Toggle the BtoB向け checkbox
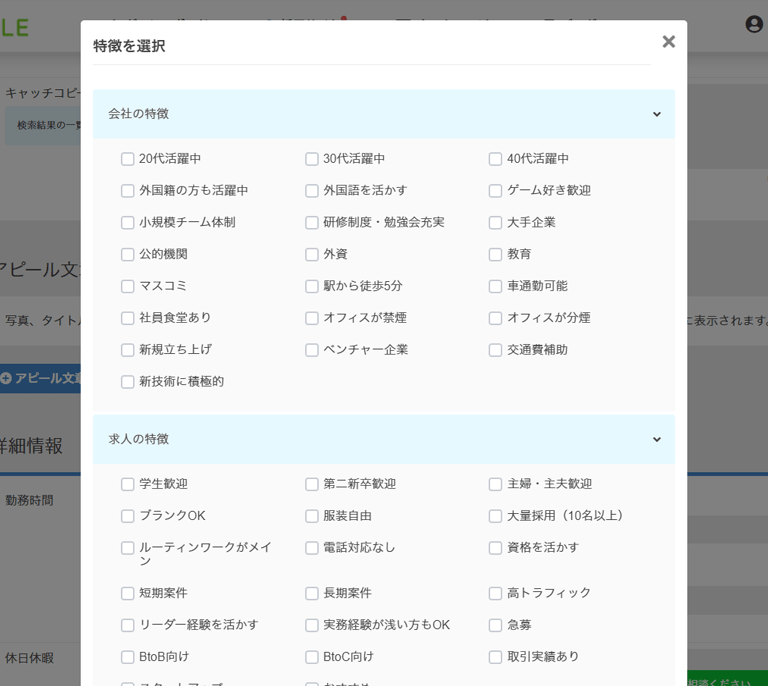The height and width of the screenshot is (686, 768). pyautogui.click(x=128, y=657)
